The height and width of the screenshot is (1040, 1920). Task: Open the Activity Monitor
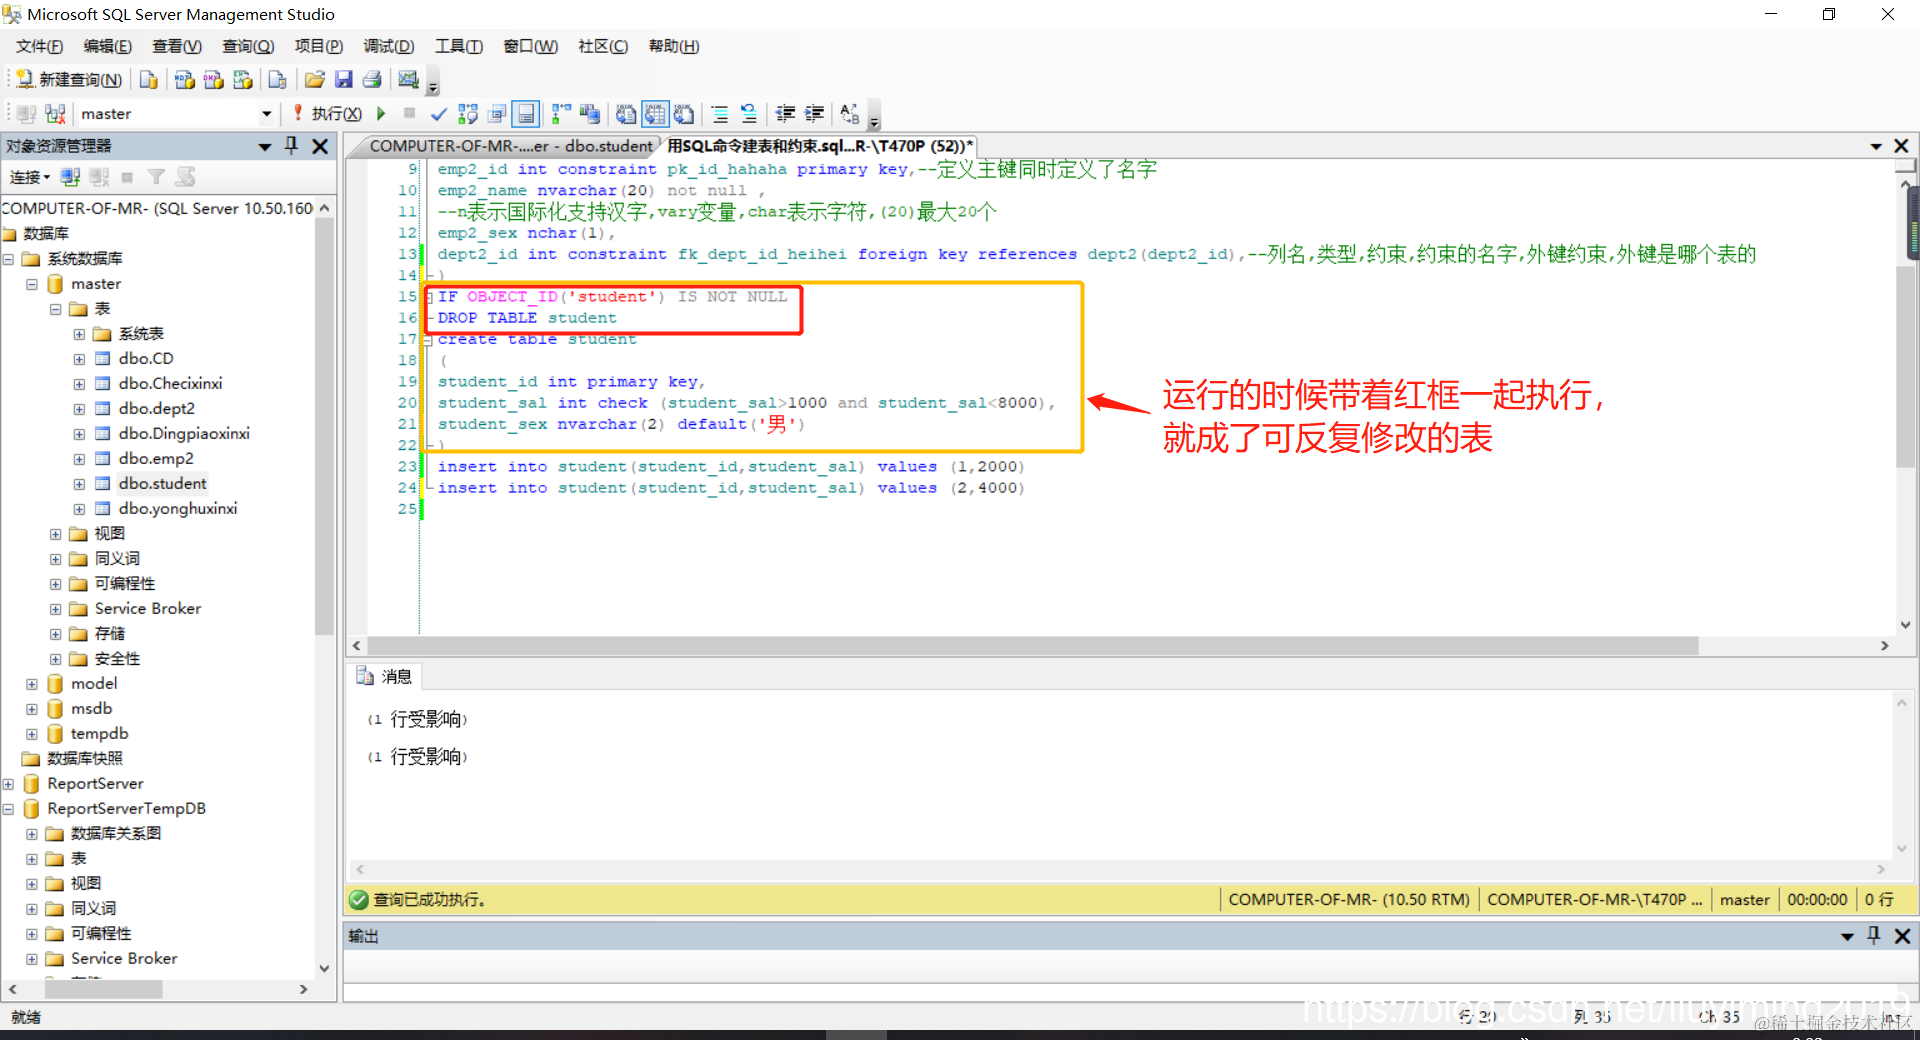(x=408, y=80)
